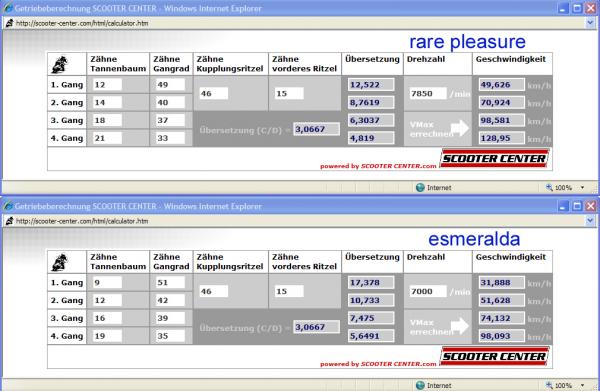Click 4. Gang Gangrad field showing 33
Viewport: 600px width, 391px height.
(170, 138)
